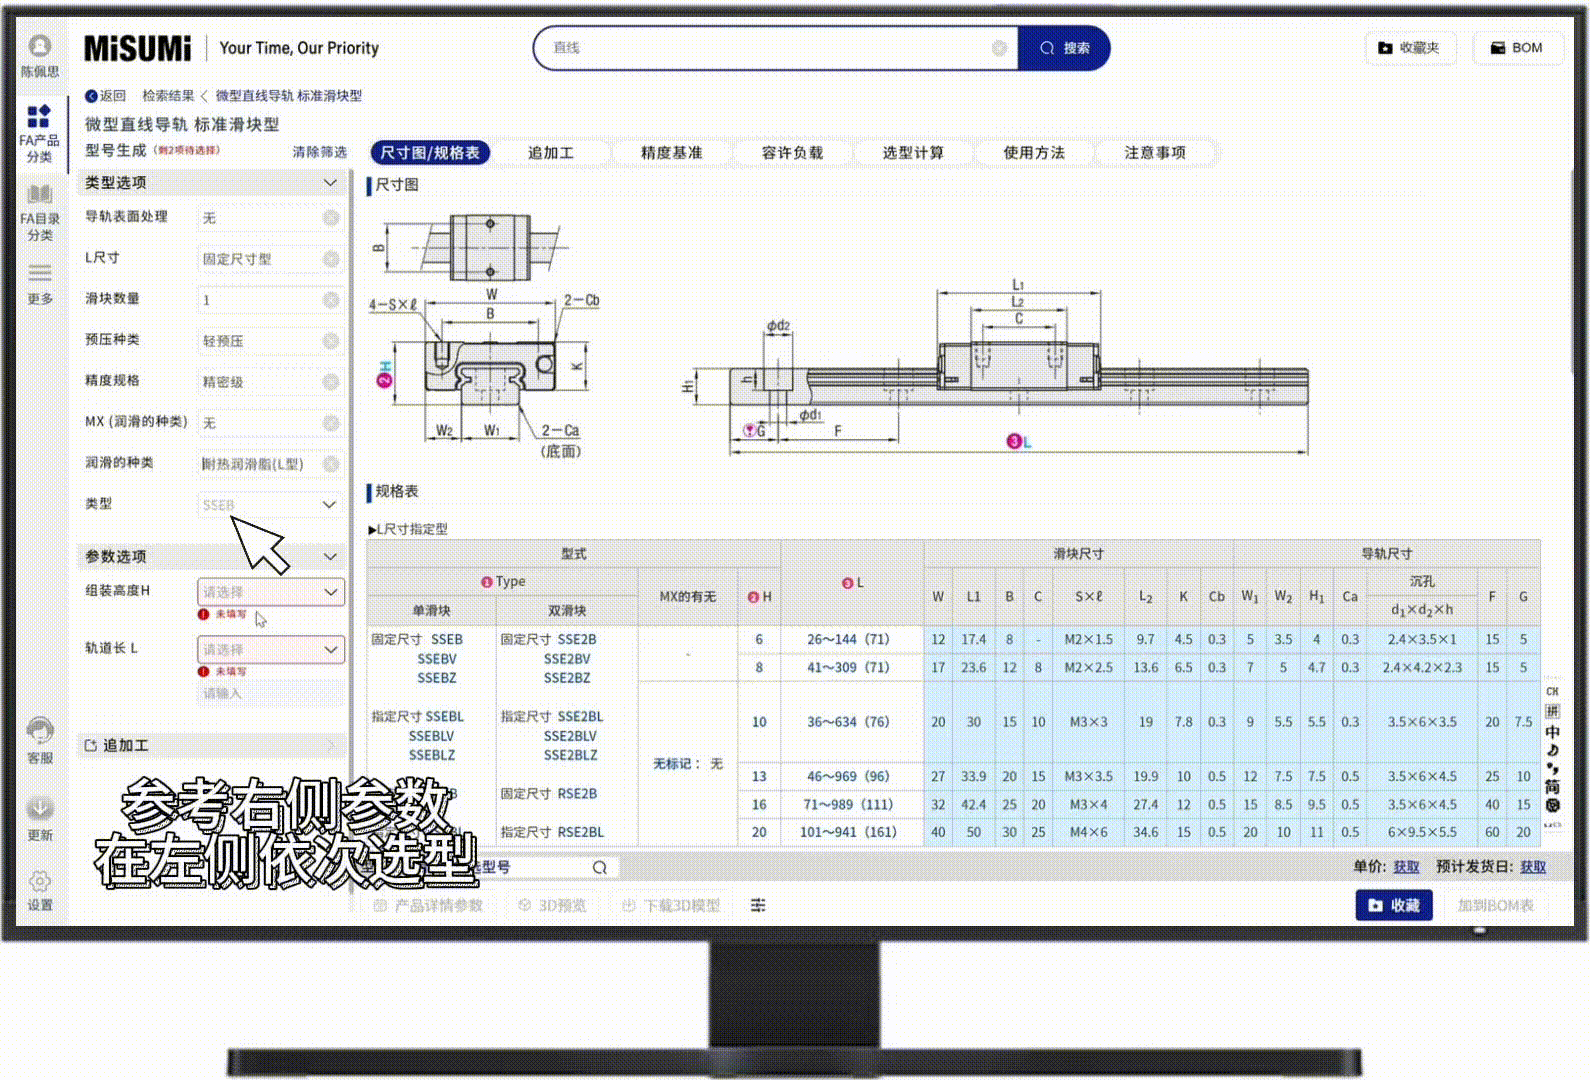Open 设置 settings in sidebar
This screenshot has width=1590, height=1080.
(40, 890)
